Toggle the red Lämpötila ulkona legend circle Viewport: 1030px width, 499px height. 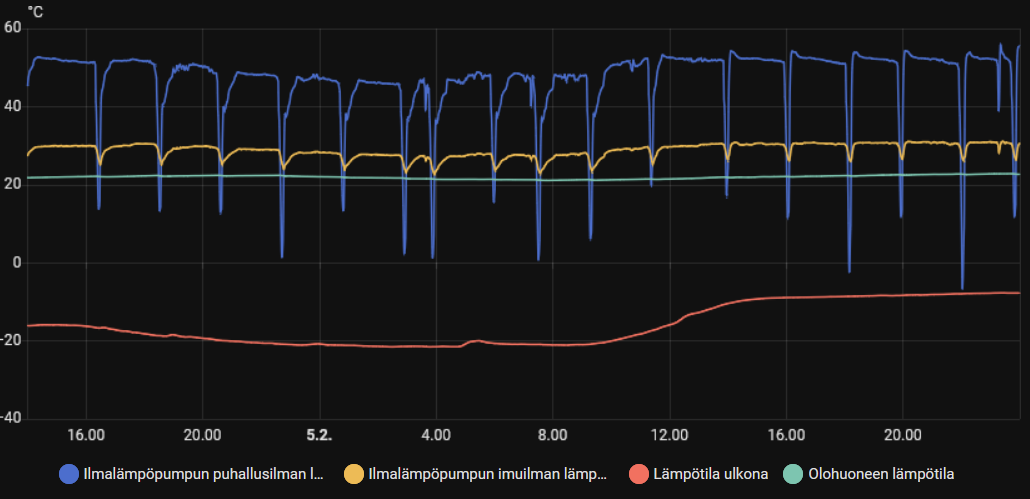(638, 474)
